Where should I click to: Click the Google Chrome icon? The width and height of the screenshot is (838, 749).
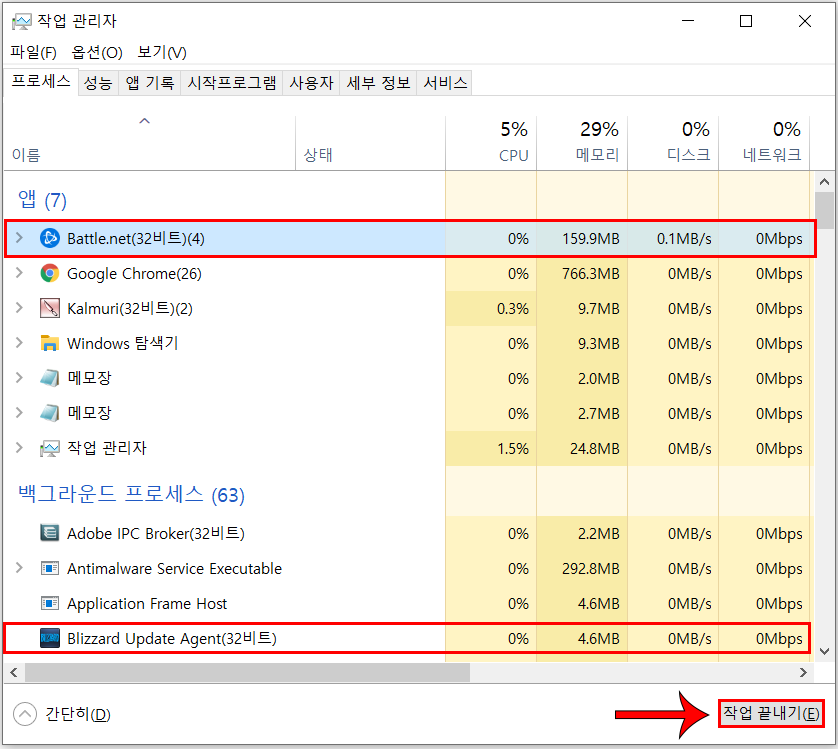[50, 273]
